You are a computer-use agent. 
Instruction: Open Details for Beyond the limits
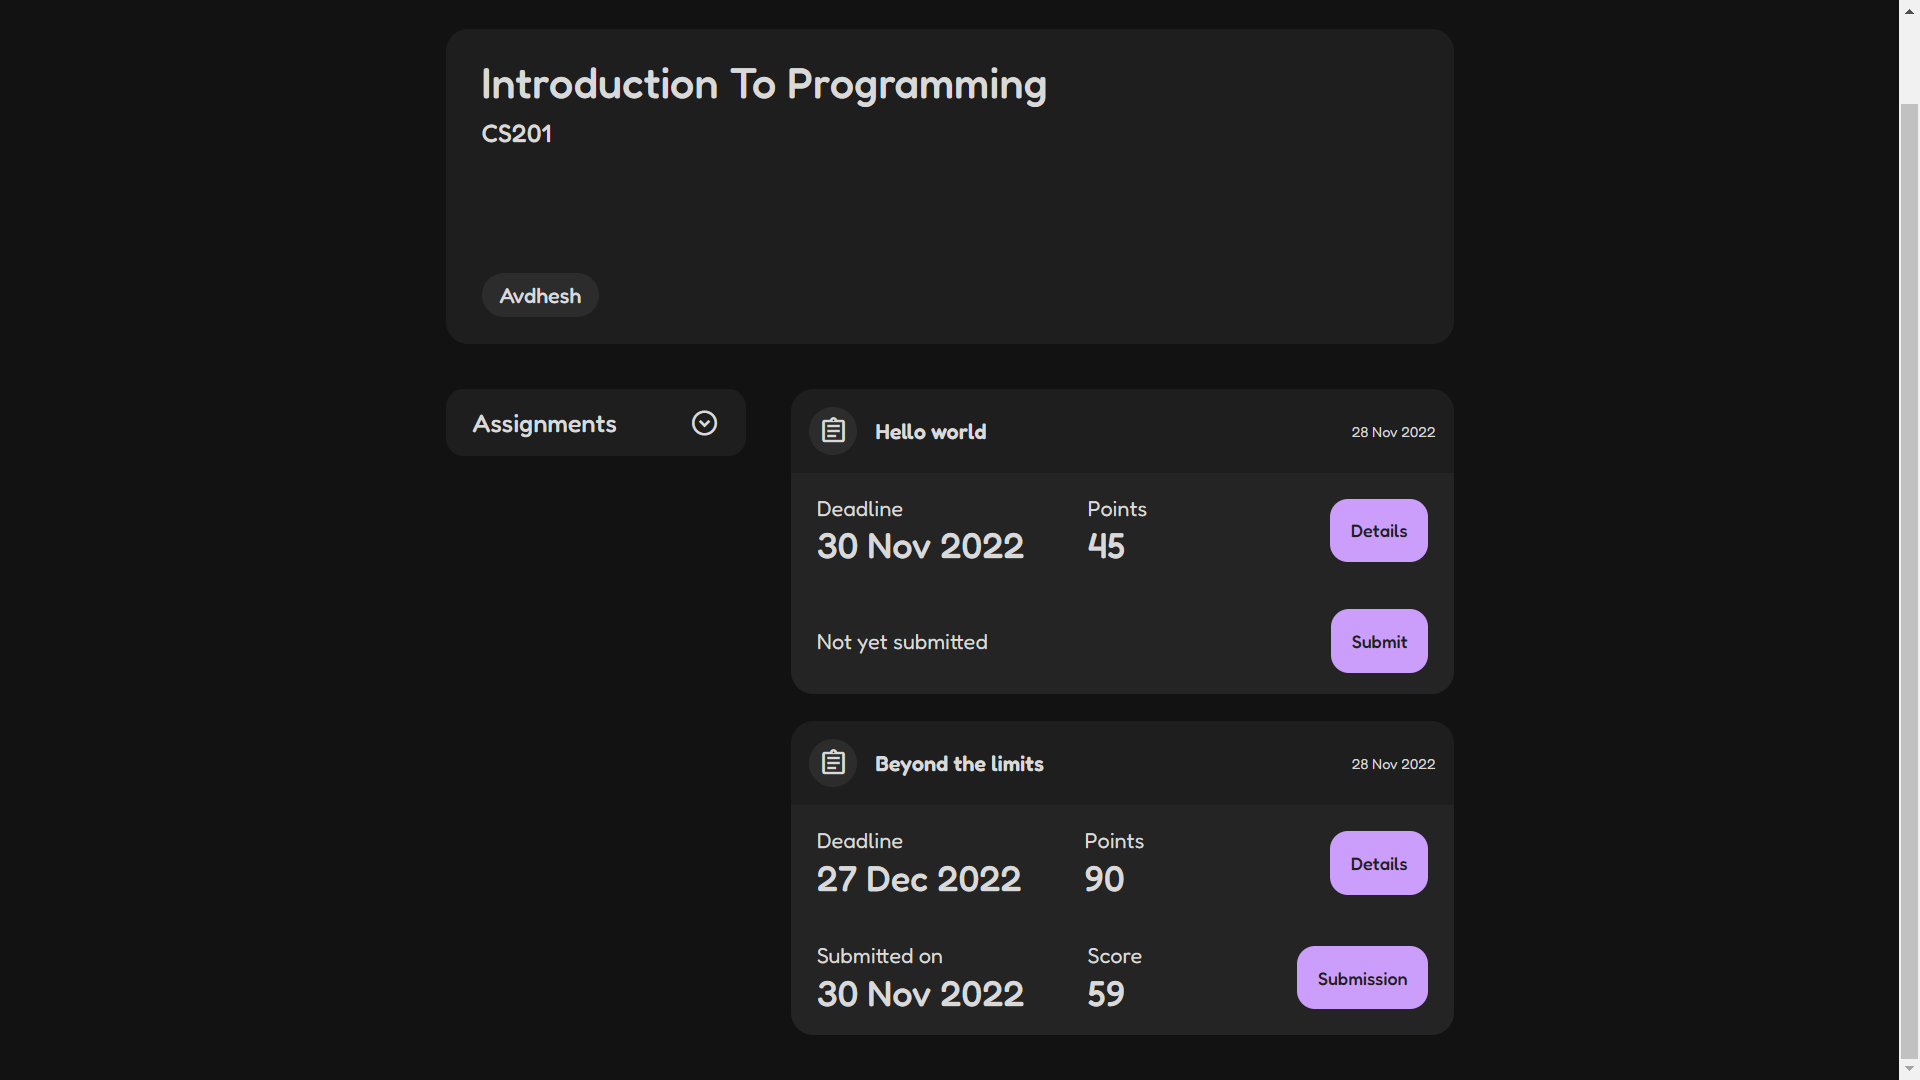[1378, 863]
